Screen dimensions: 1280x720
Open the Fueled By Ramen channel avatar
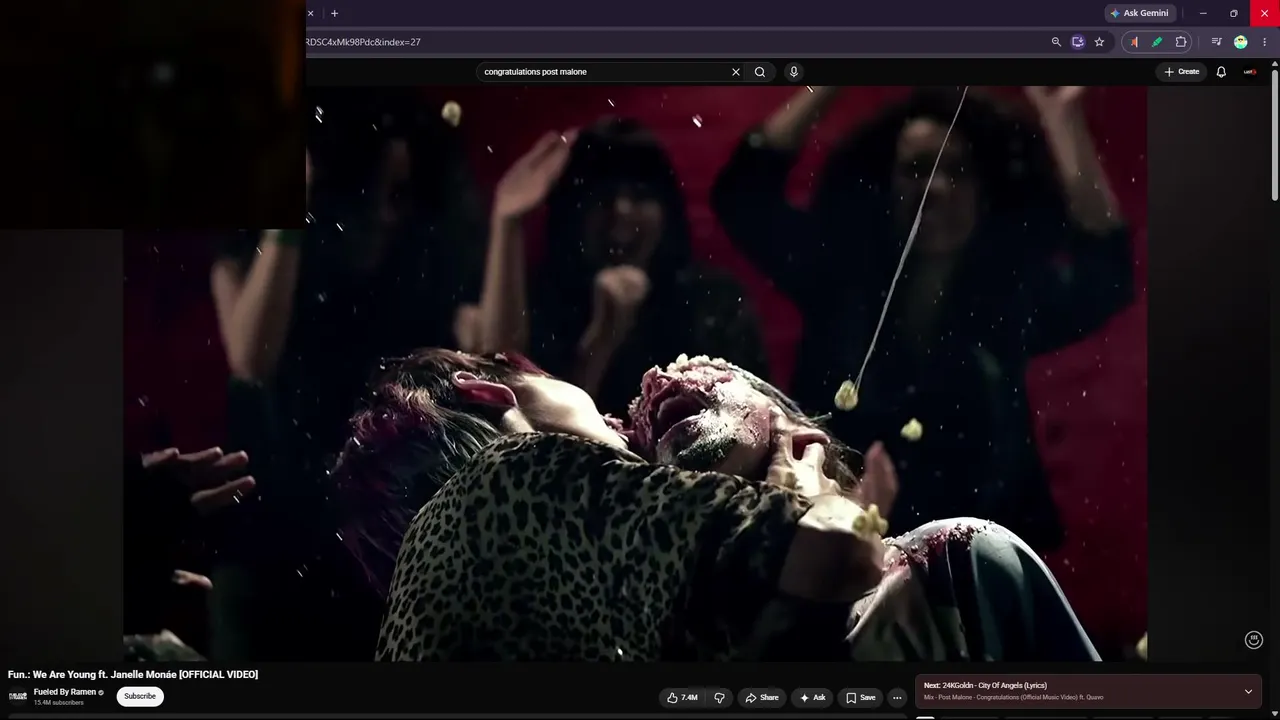pos(18,696)
